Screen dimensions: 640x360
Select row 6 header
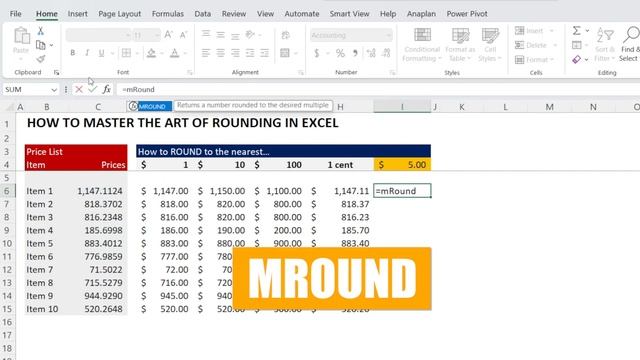(7, 191)
